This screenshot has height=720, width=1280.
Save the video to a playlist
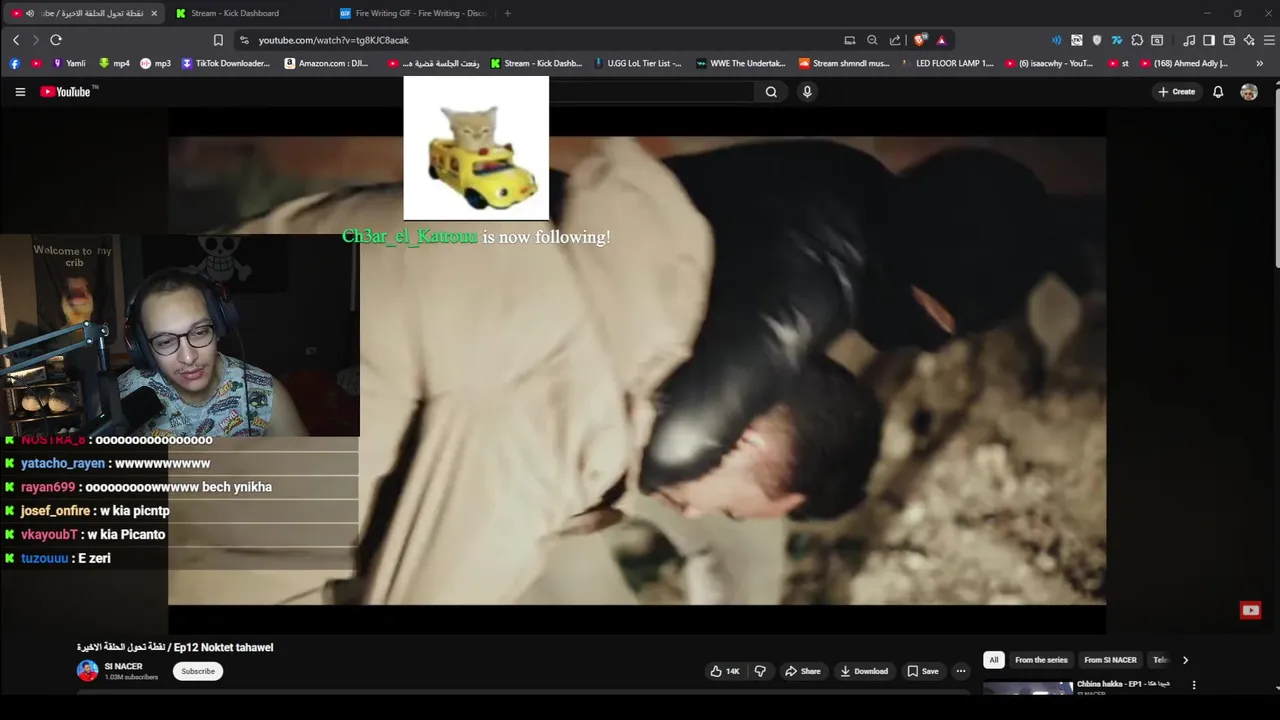(923, 671)
